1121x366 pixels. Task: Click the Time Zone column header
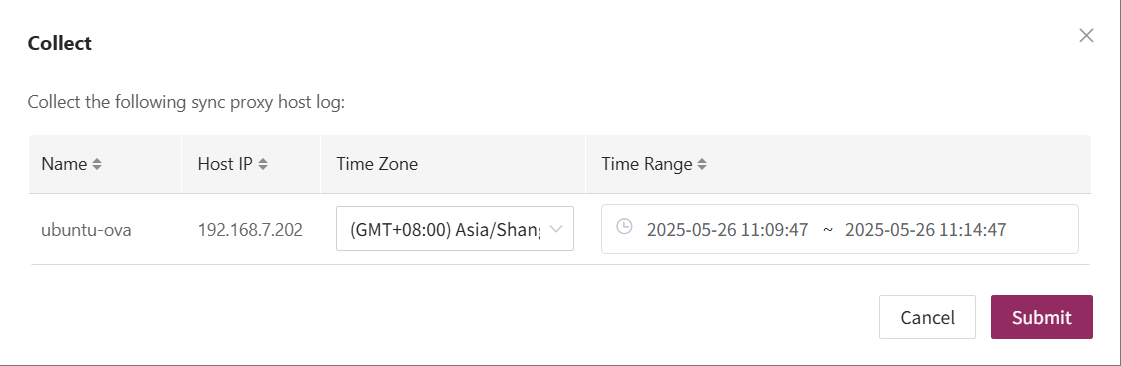click(x=377, y=164)
